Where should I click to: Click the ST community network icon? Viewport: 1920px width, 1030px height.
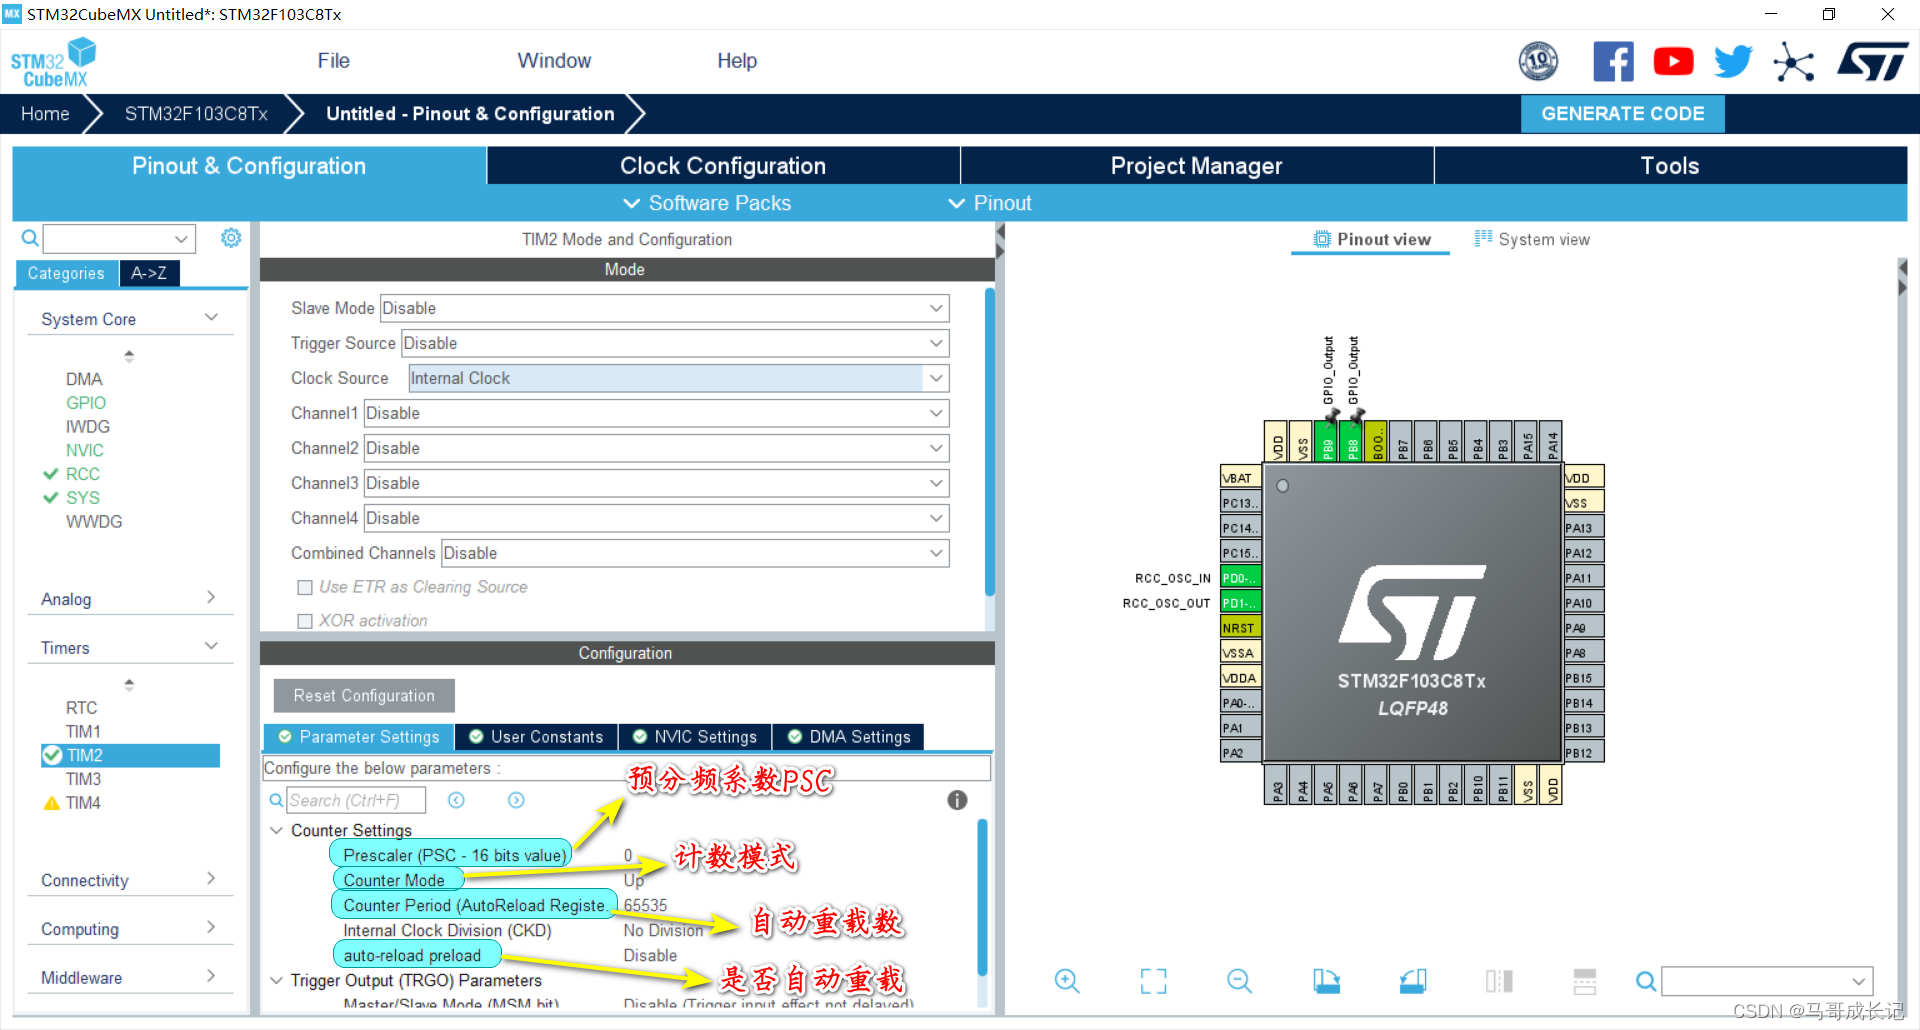click(x=1793, y=62)
